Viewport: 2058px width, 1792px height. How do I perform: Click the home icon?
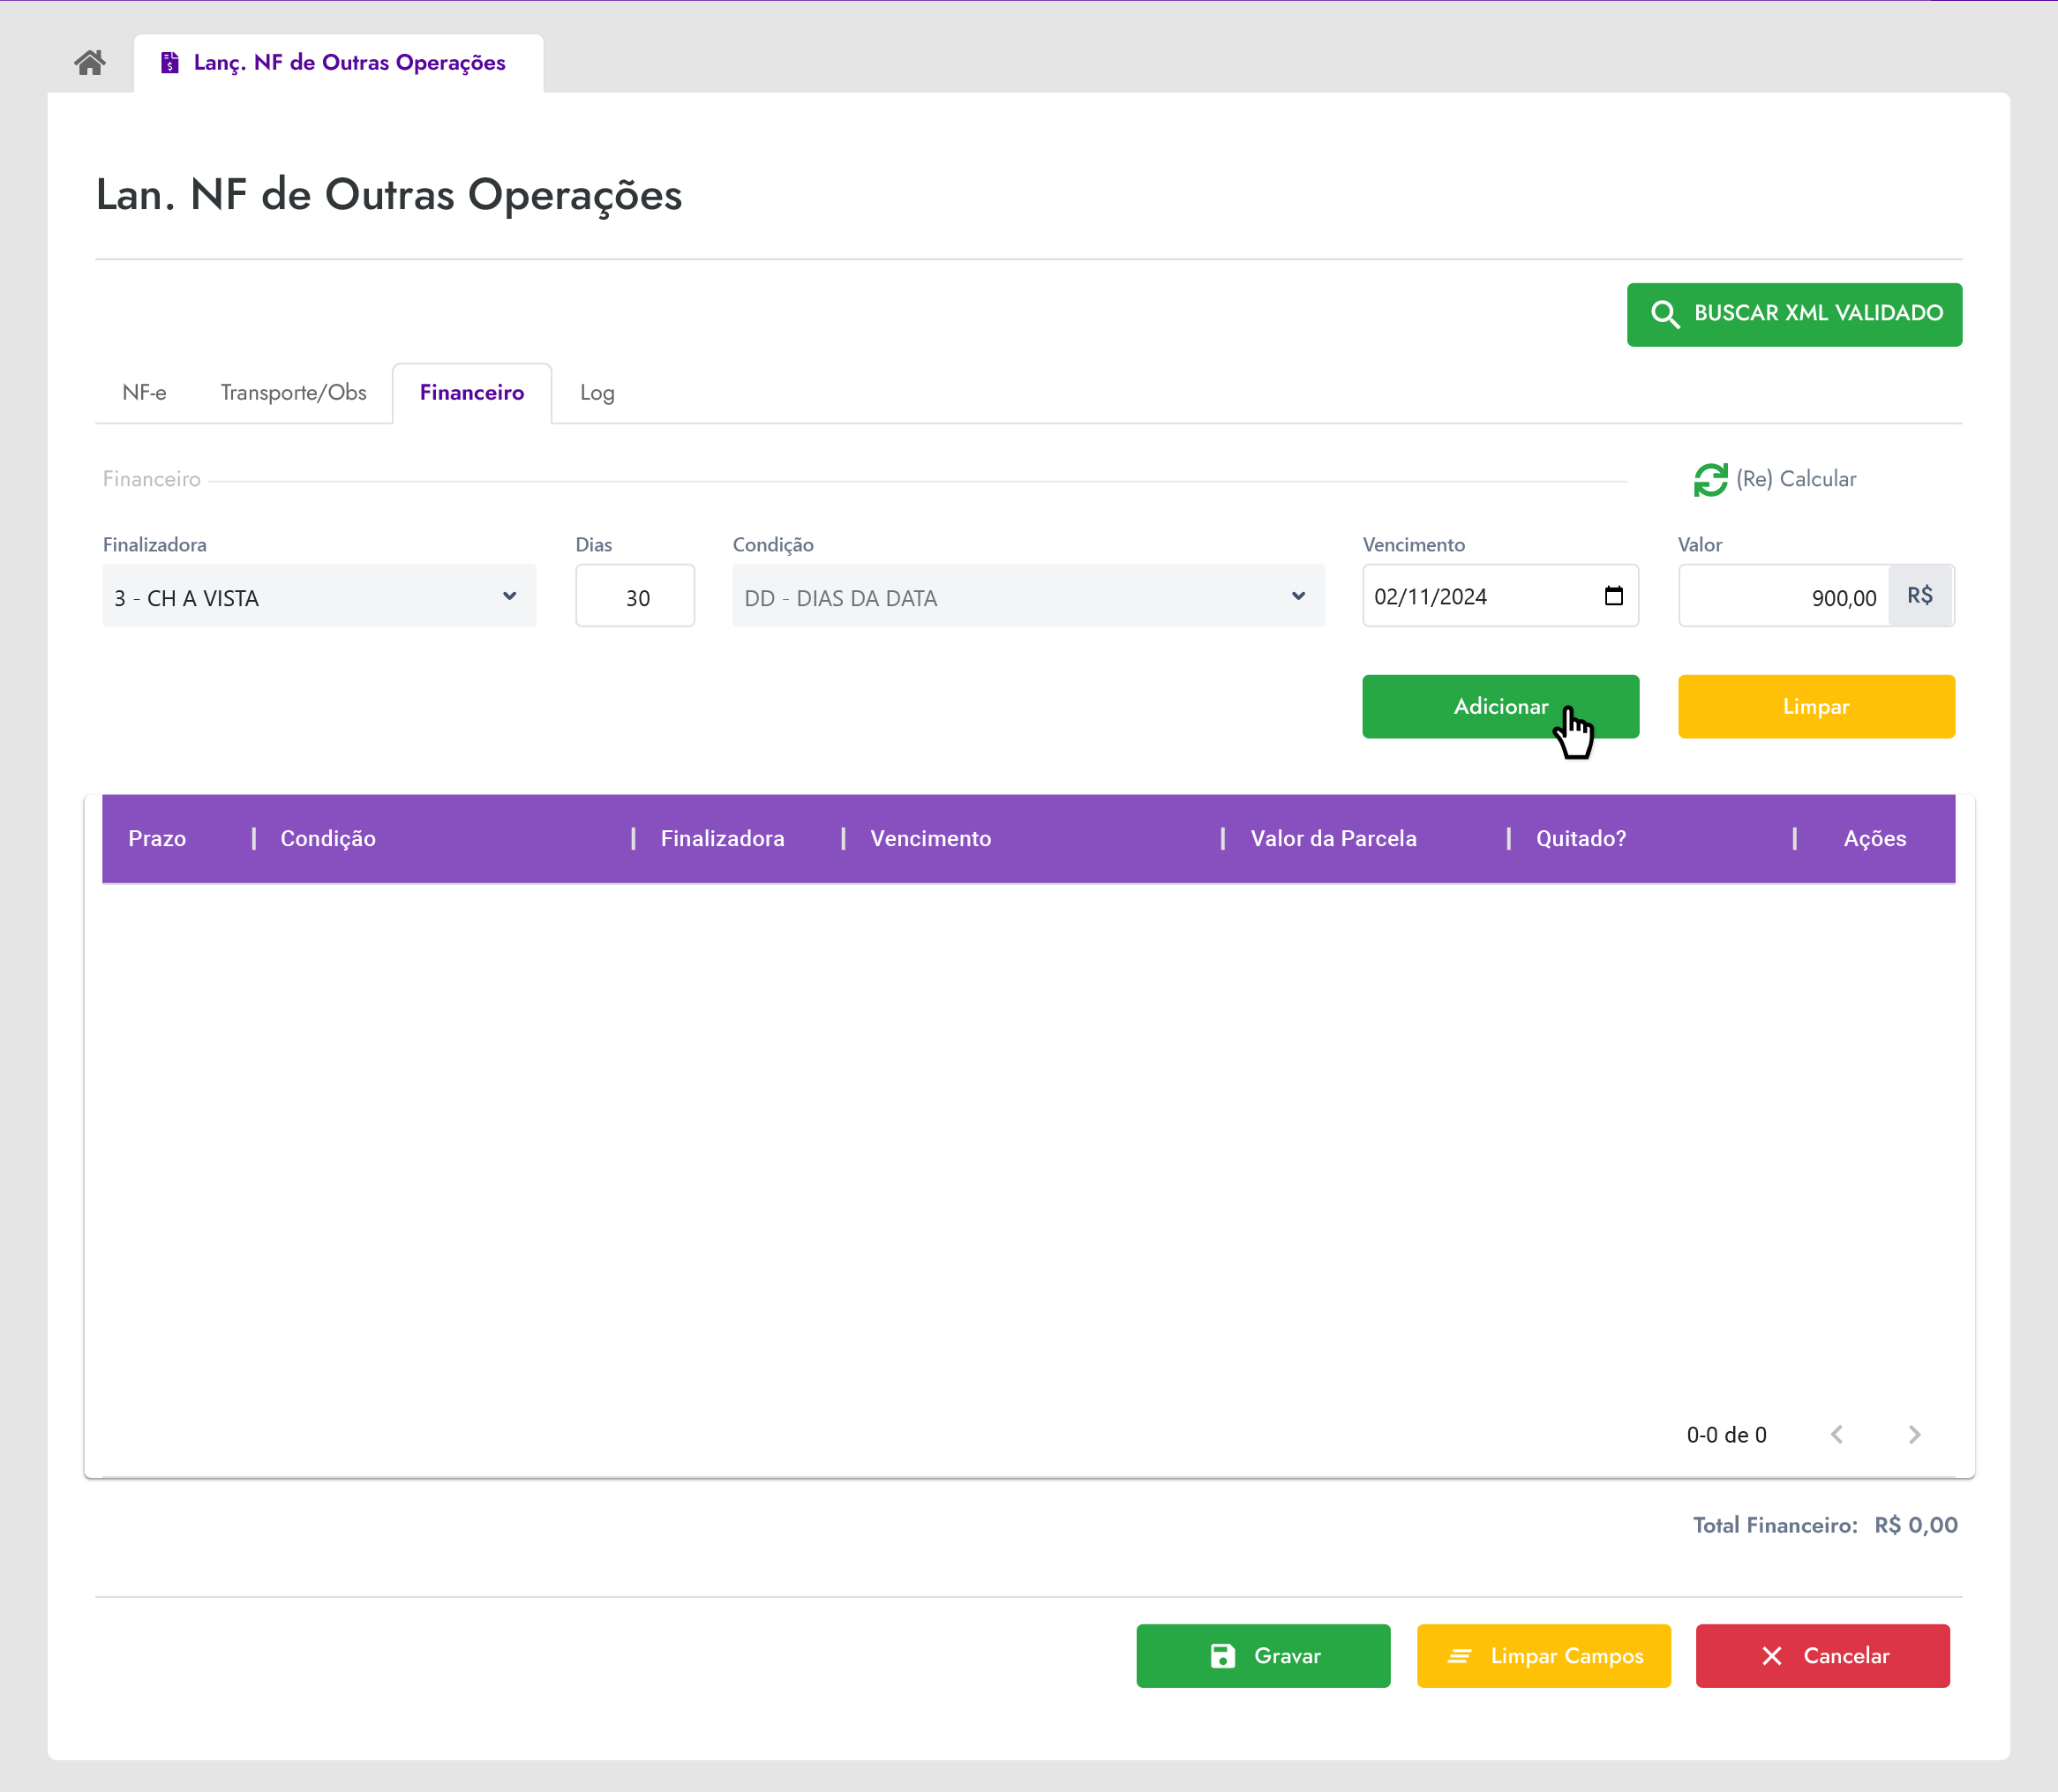tap(90, 63)
